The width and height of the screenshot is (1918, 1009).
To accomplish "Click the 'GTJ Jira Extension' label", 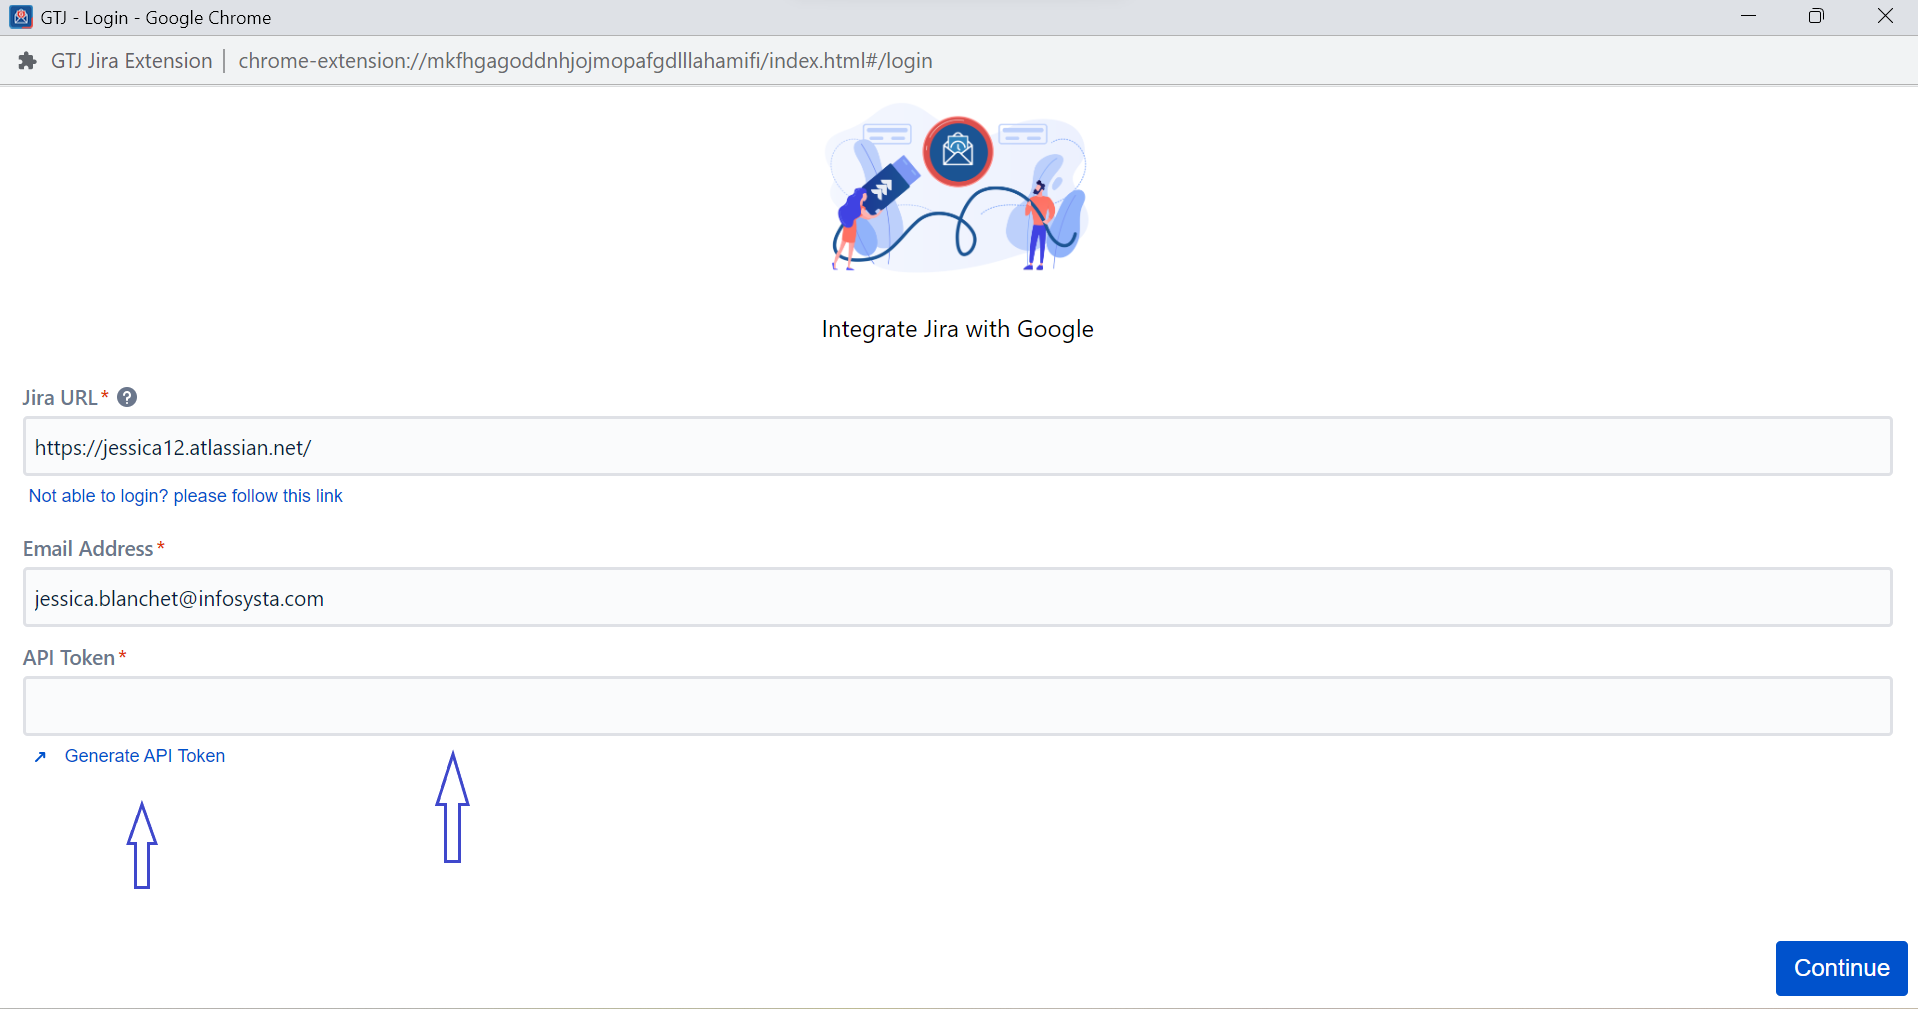I will point(131,61).
